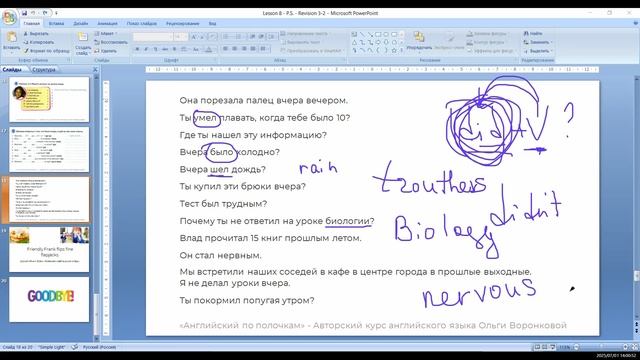640x360 pixels.
Task: Open the round Office button menu
Action: point(9,17)
